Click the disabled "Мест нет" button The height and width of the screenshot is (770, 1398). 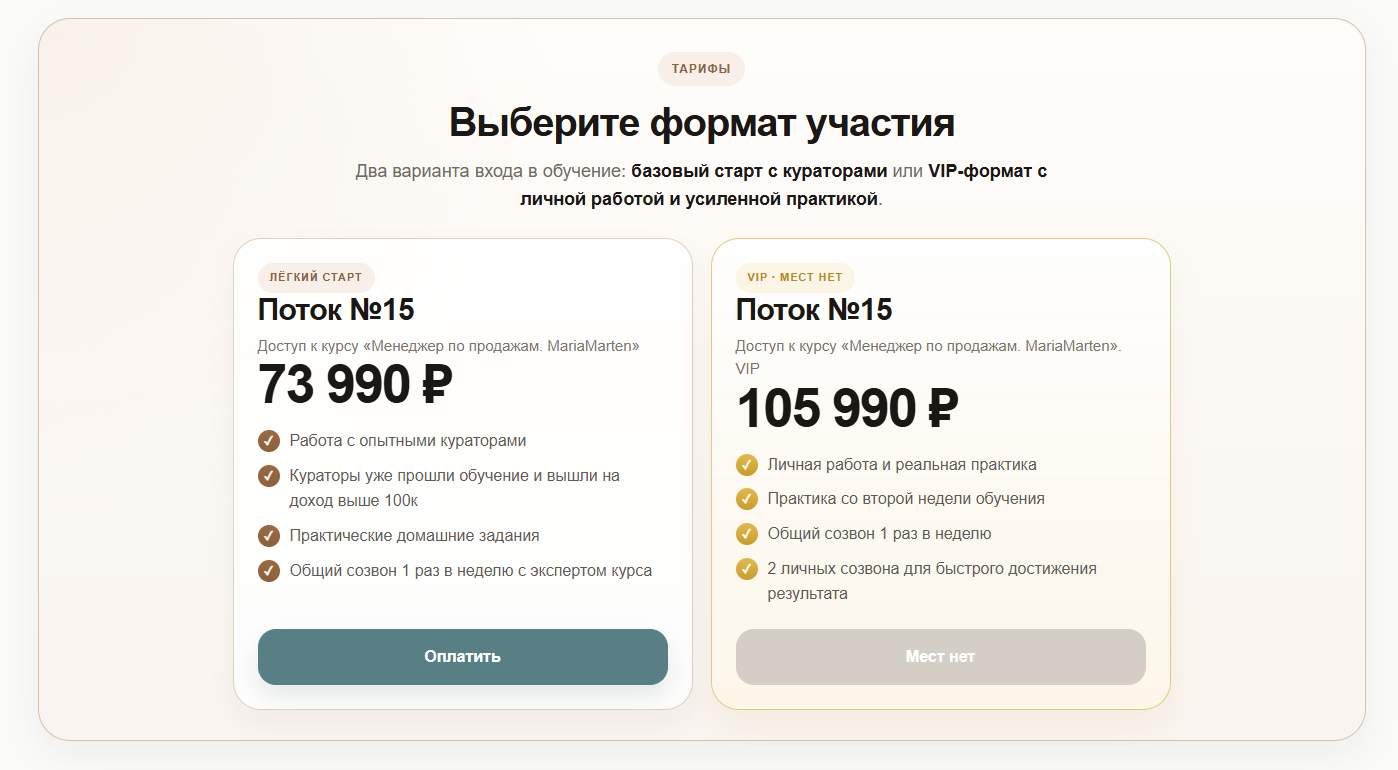coord(940,657)
